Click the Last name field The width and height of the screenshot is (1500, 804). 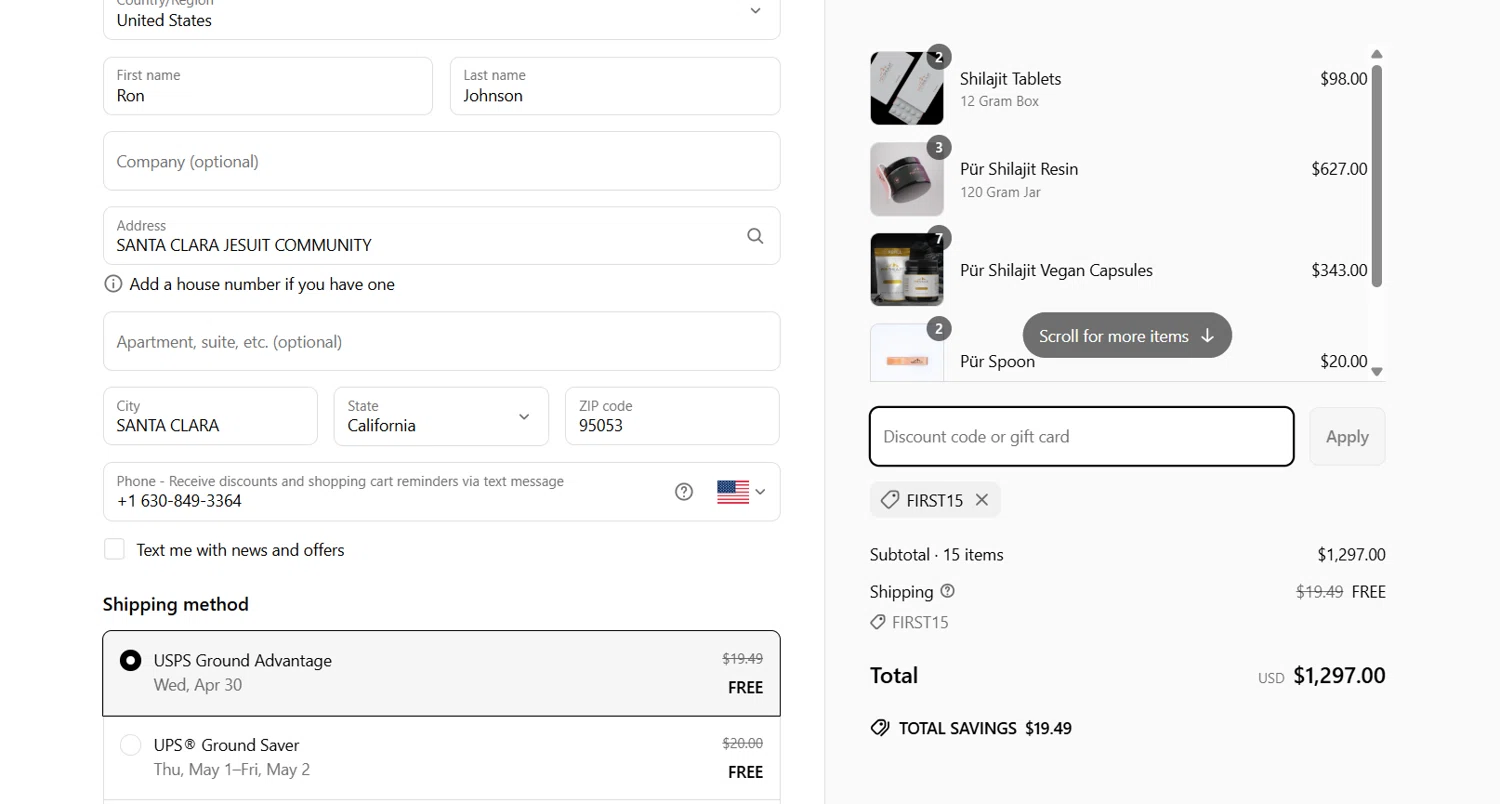615,86
